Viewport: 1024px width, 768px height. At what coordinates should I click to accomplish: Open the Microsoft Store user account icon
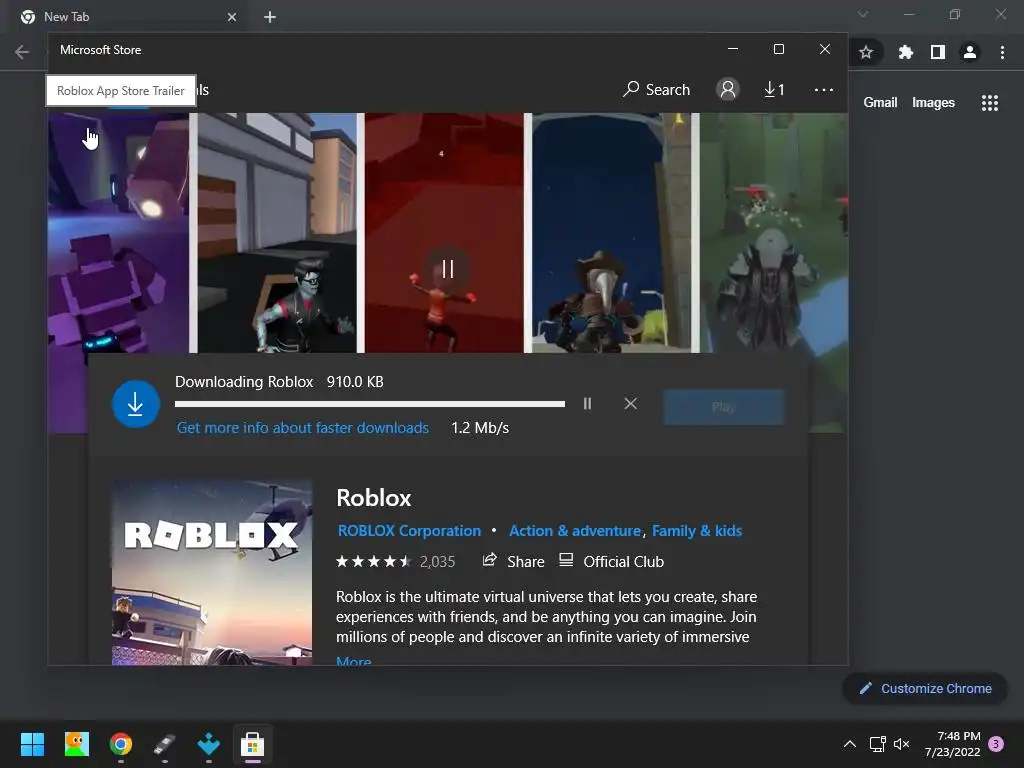(x=728, y=89)
